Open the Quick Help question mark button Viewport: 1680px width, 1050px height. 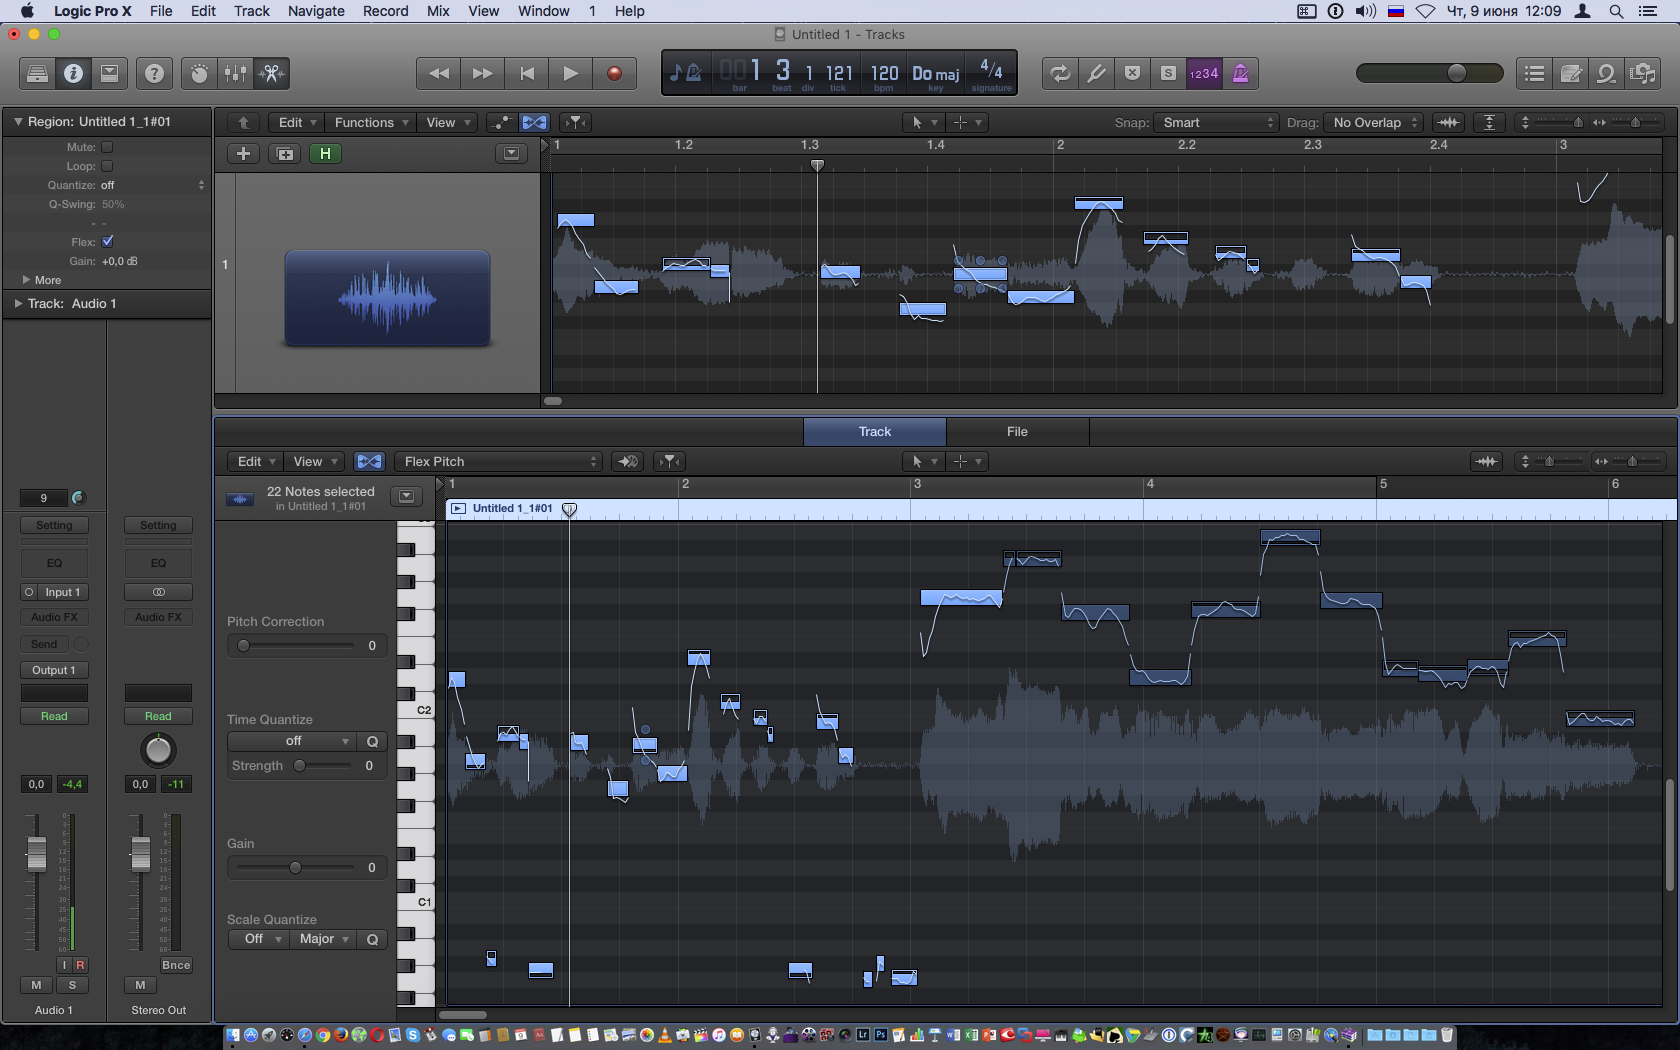point(154,73)
